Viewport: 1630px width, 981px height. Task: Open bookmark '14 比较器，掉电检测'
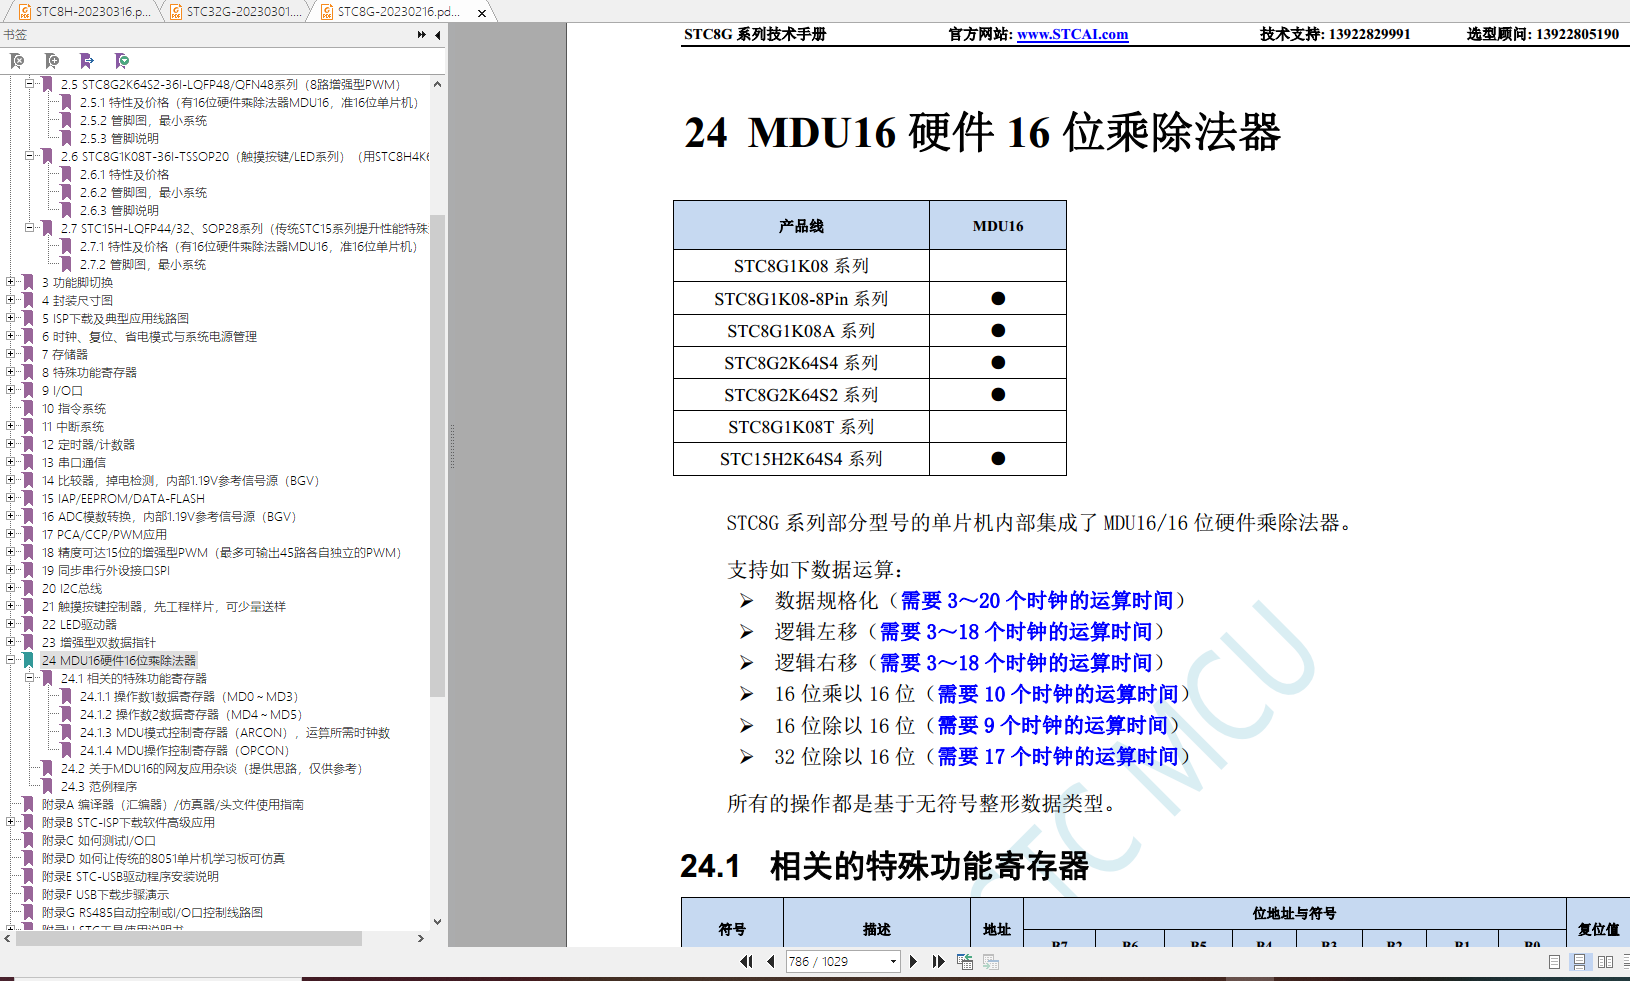click(x=180, y=480)
